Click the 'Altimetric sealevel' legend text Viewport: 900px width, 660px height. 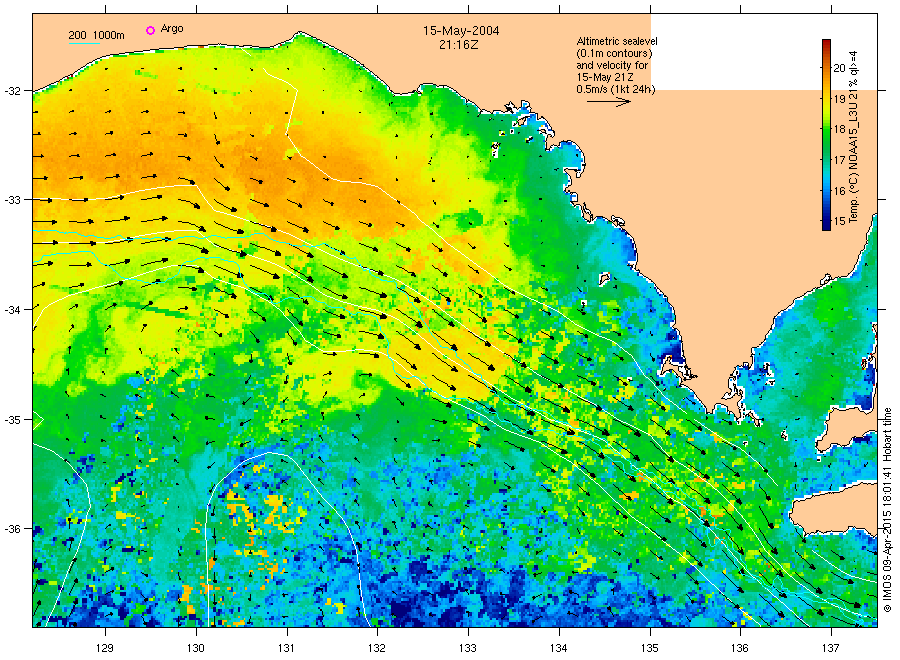[616, 41]
